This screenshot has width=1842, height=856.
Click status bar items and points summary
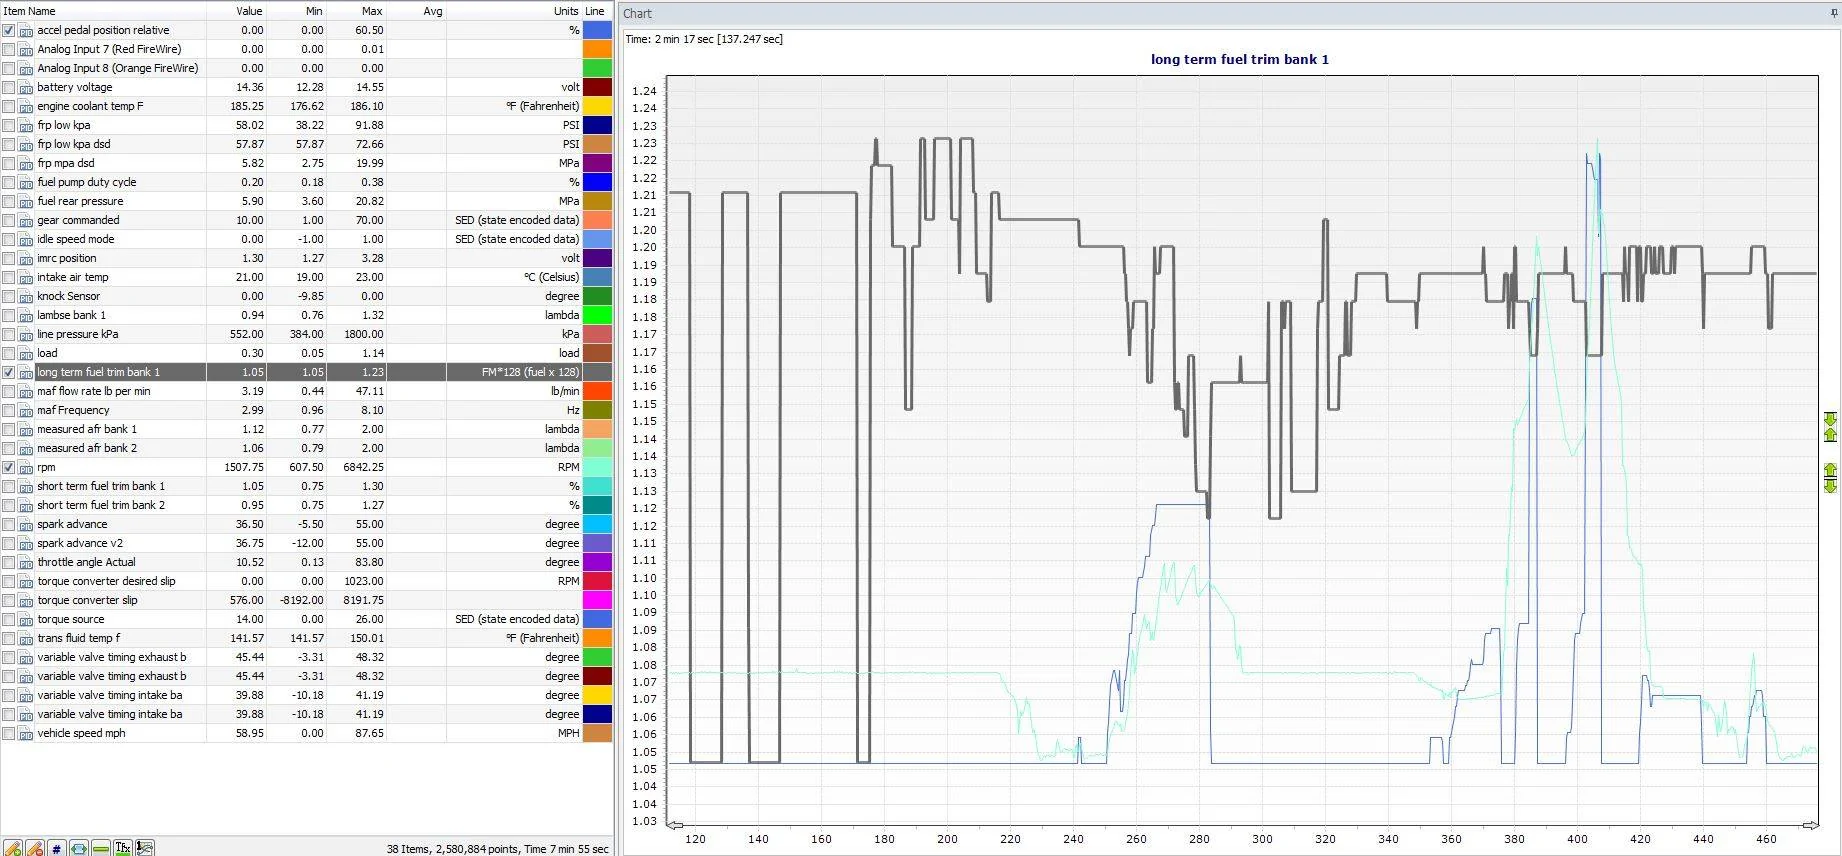pyautogui.click(x=498, y=849)
